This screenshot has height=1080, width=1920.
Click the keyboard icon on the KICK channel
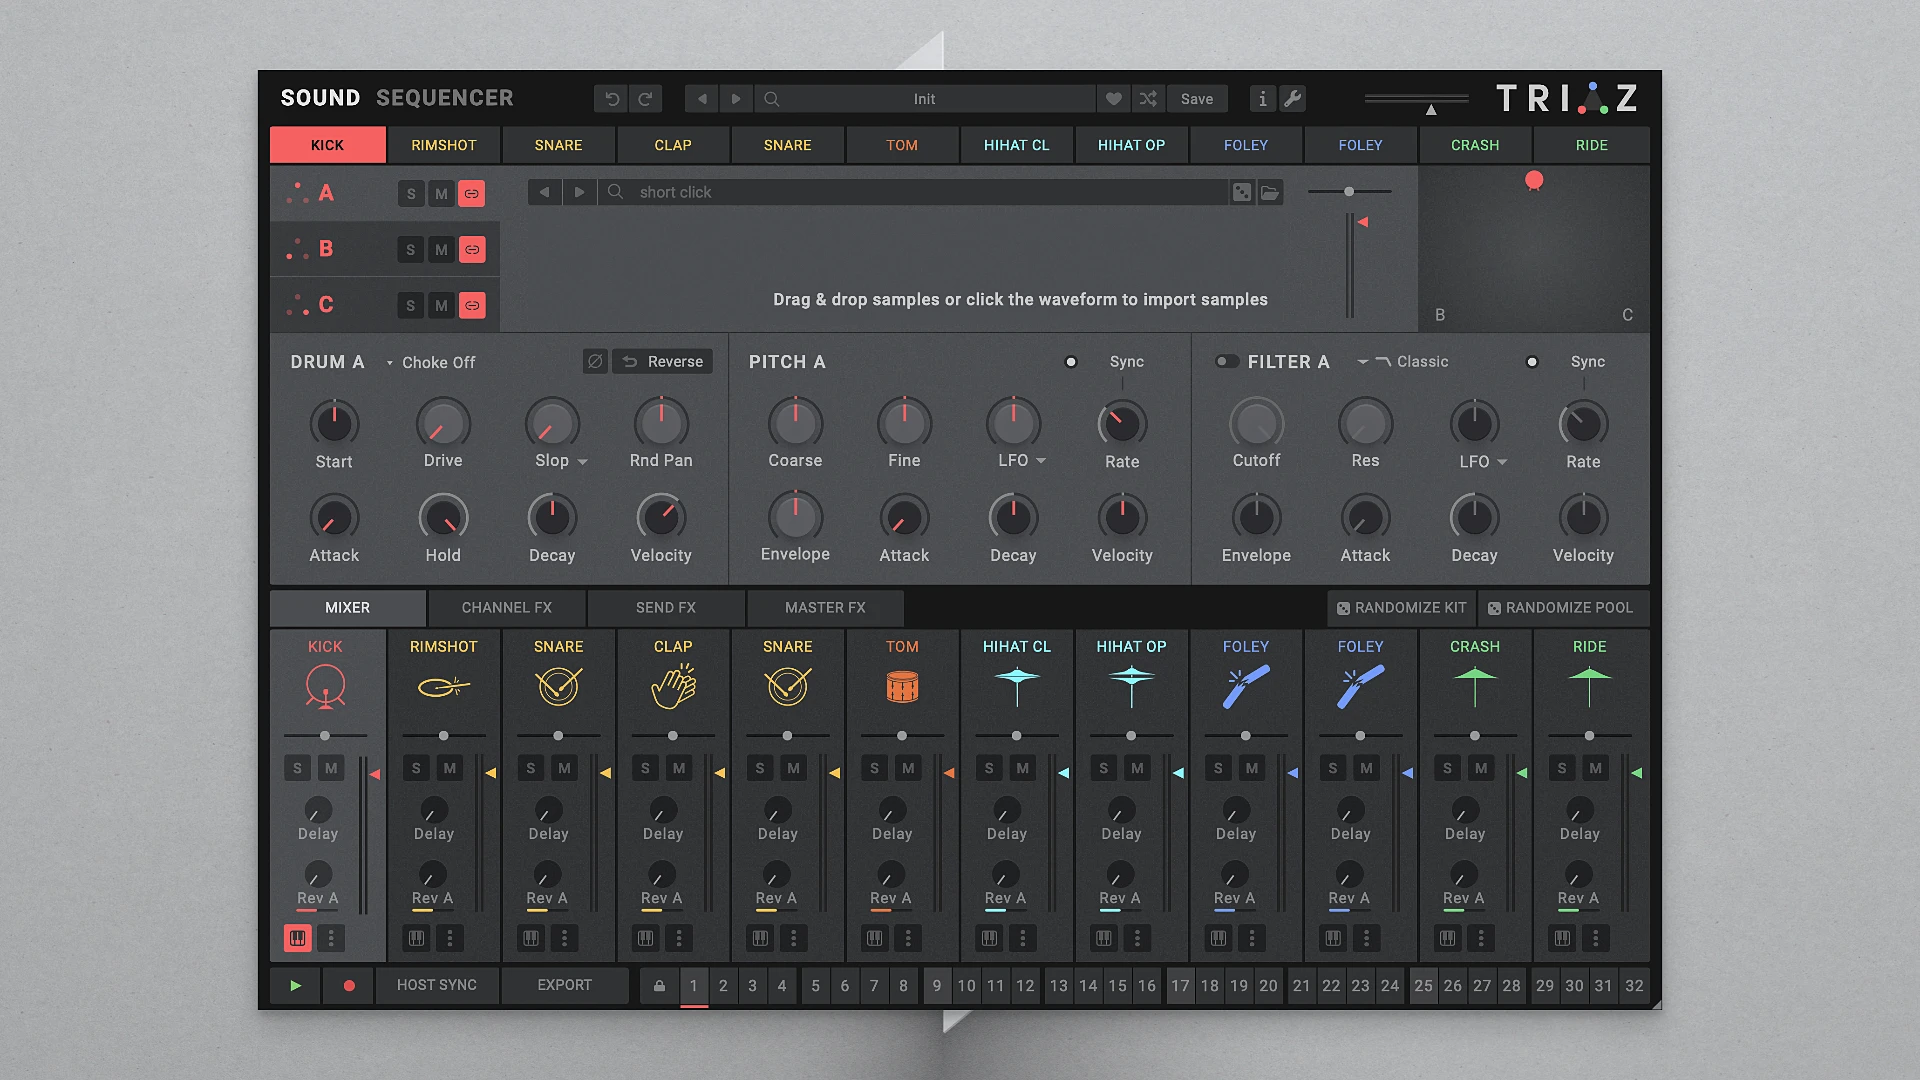(297, 938)
